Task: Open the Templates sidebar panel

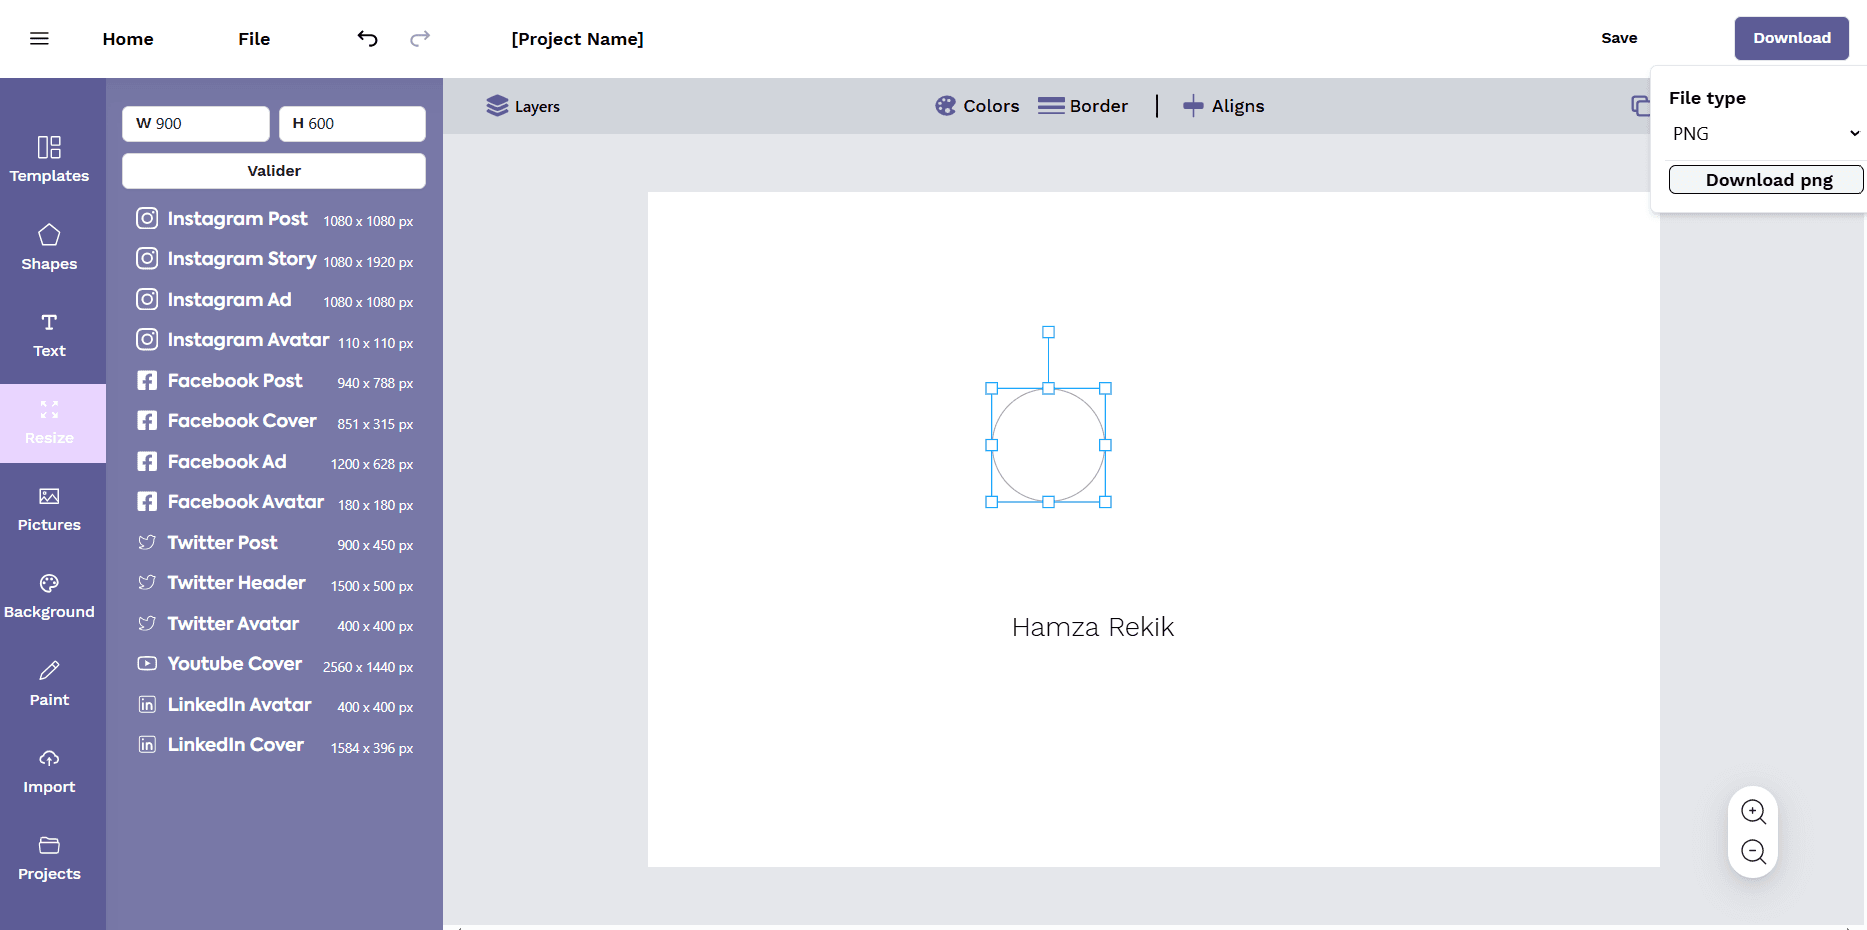Action: (49, 160)
